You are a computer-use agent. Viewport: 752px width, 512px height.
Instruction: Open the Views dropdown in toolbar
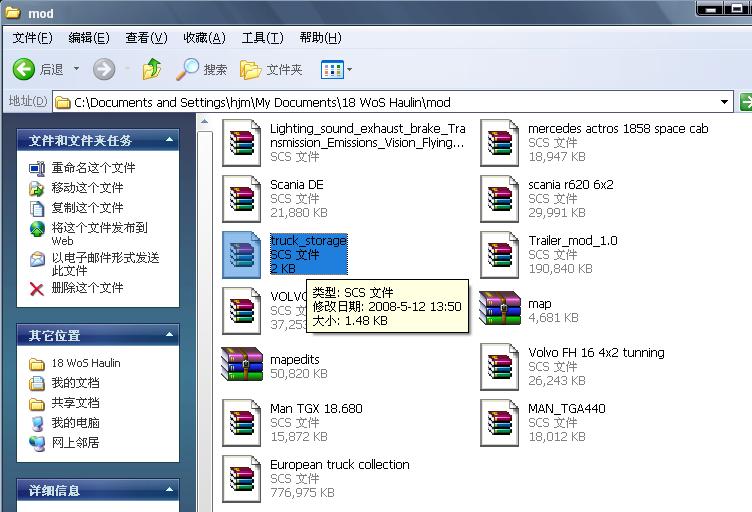pyautogui.click(x=336, y=69)
